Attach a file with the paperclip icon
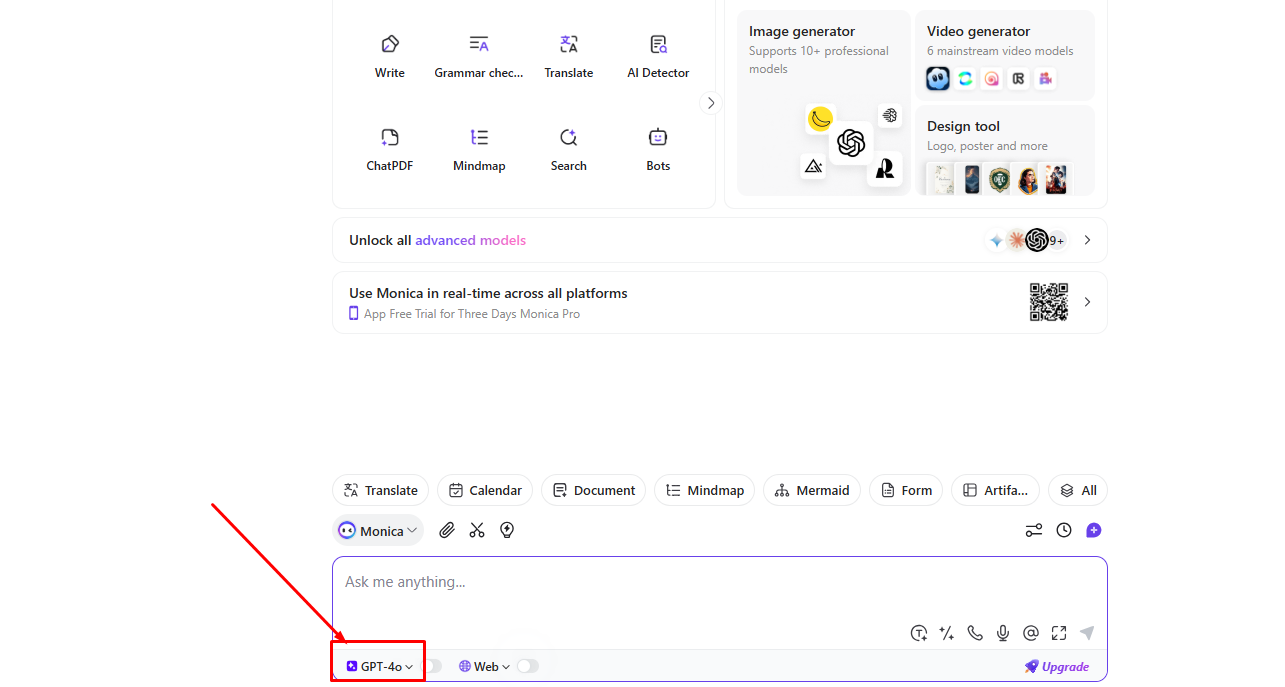Screen dimensions: 1285x687 pos(447,530)
